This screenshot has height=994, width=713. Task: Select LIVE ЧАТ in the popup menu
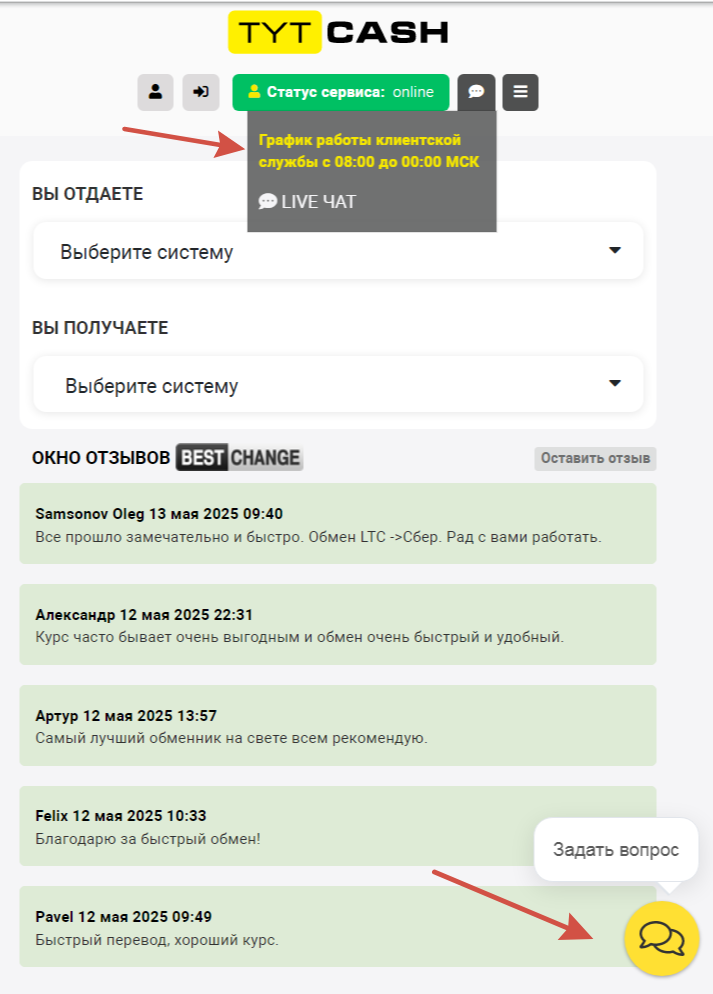tap(308, 202)
